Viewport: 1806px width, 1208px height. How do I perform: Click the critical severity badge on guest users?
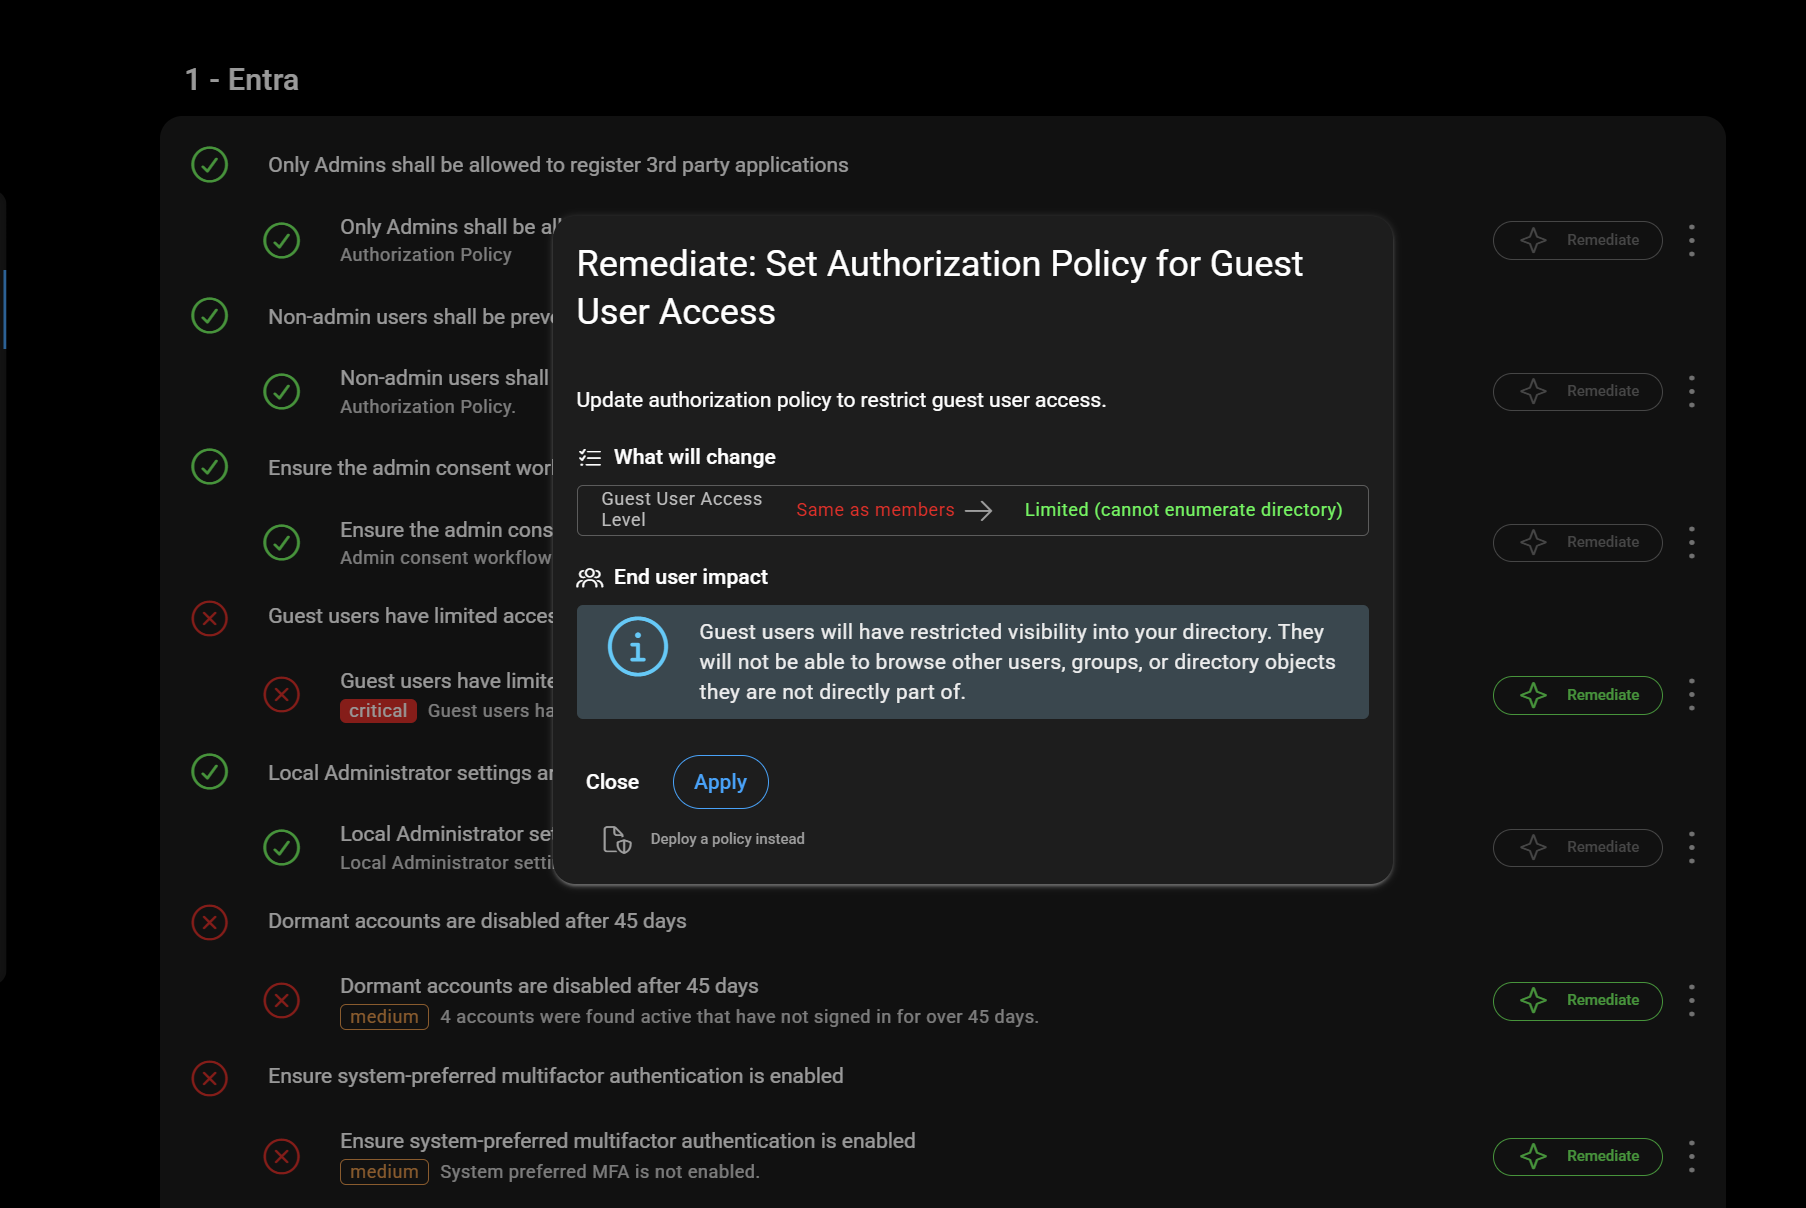coord(378,711)
